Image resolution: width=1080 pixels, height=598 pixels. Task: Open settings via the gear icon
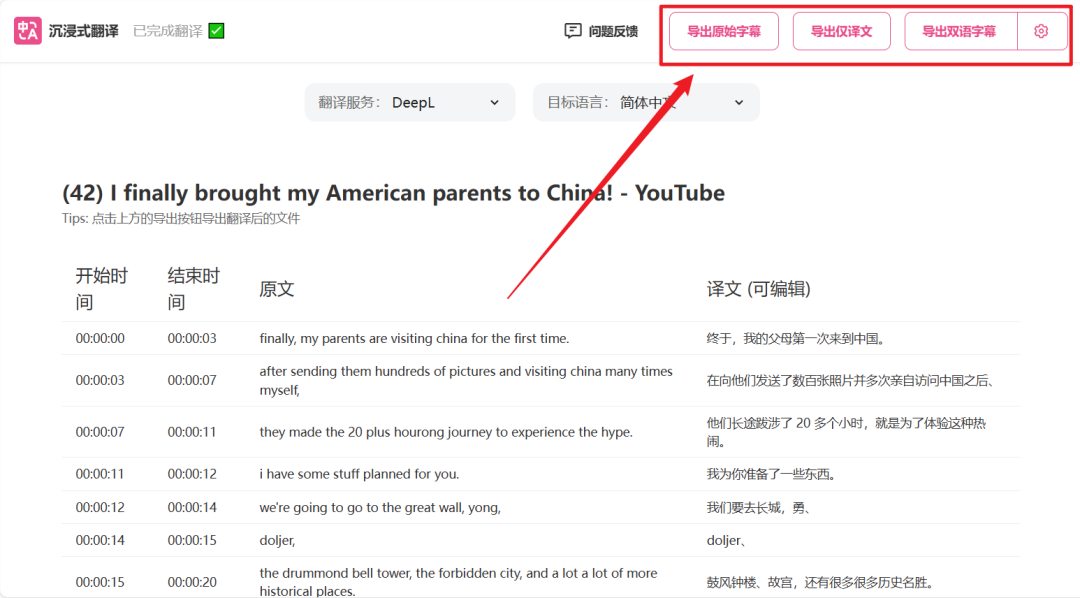(x=1041, y=32)
